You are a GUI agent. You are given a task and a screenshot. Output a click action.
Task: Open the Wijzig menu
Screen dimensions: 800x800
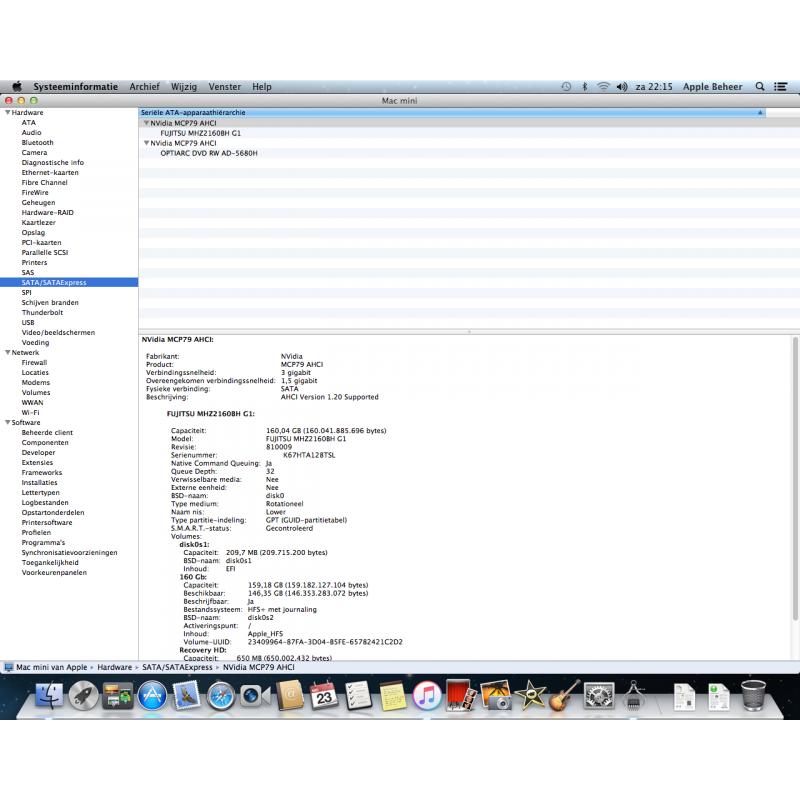point(184,86)
